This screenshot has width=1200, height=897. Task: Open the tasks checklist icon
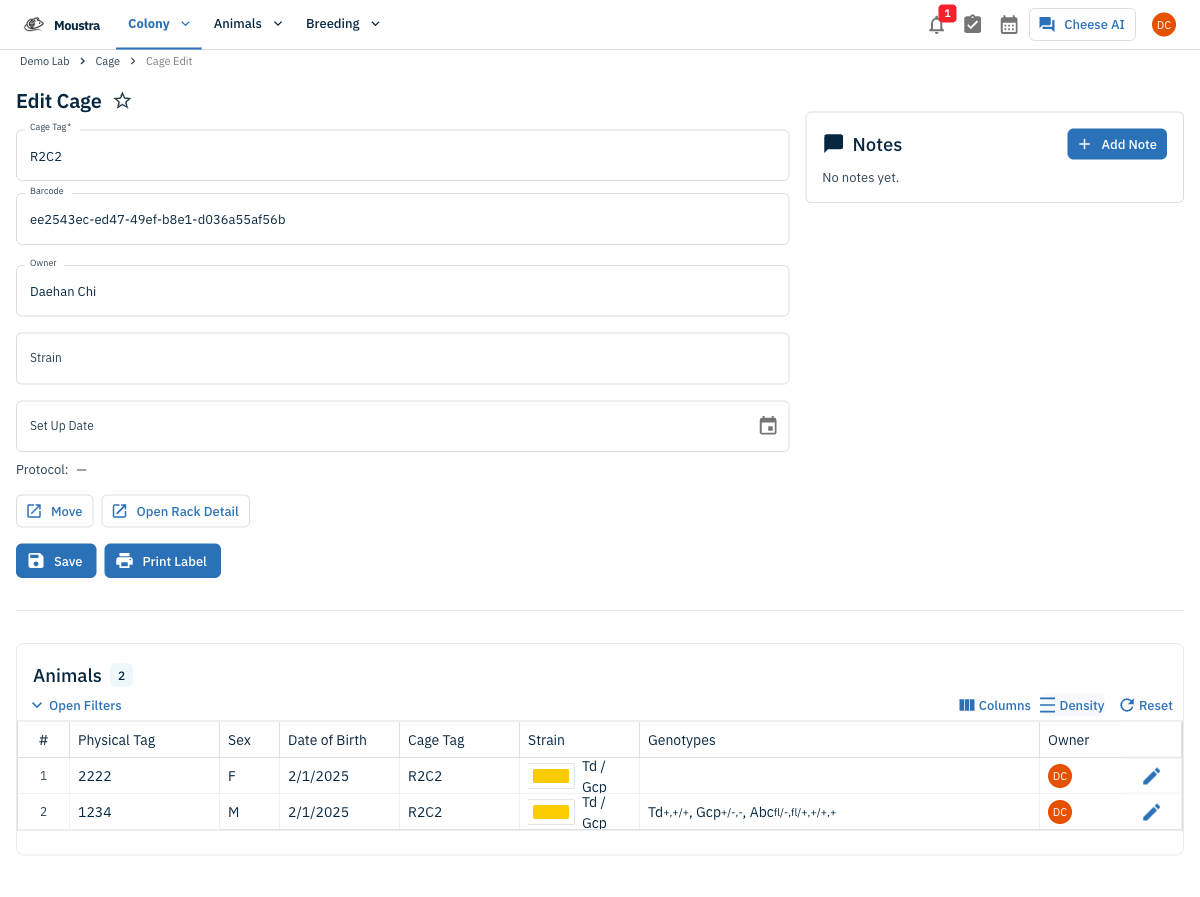973,25
